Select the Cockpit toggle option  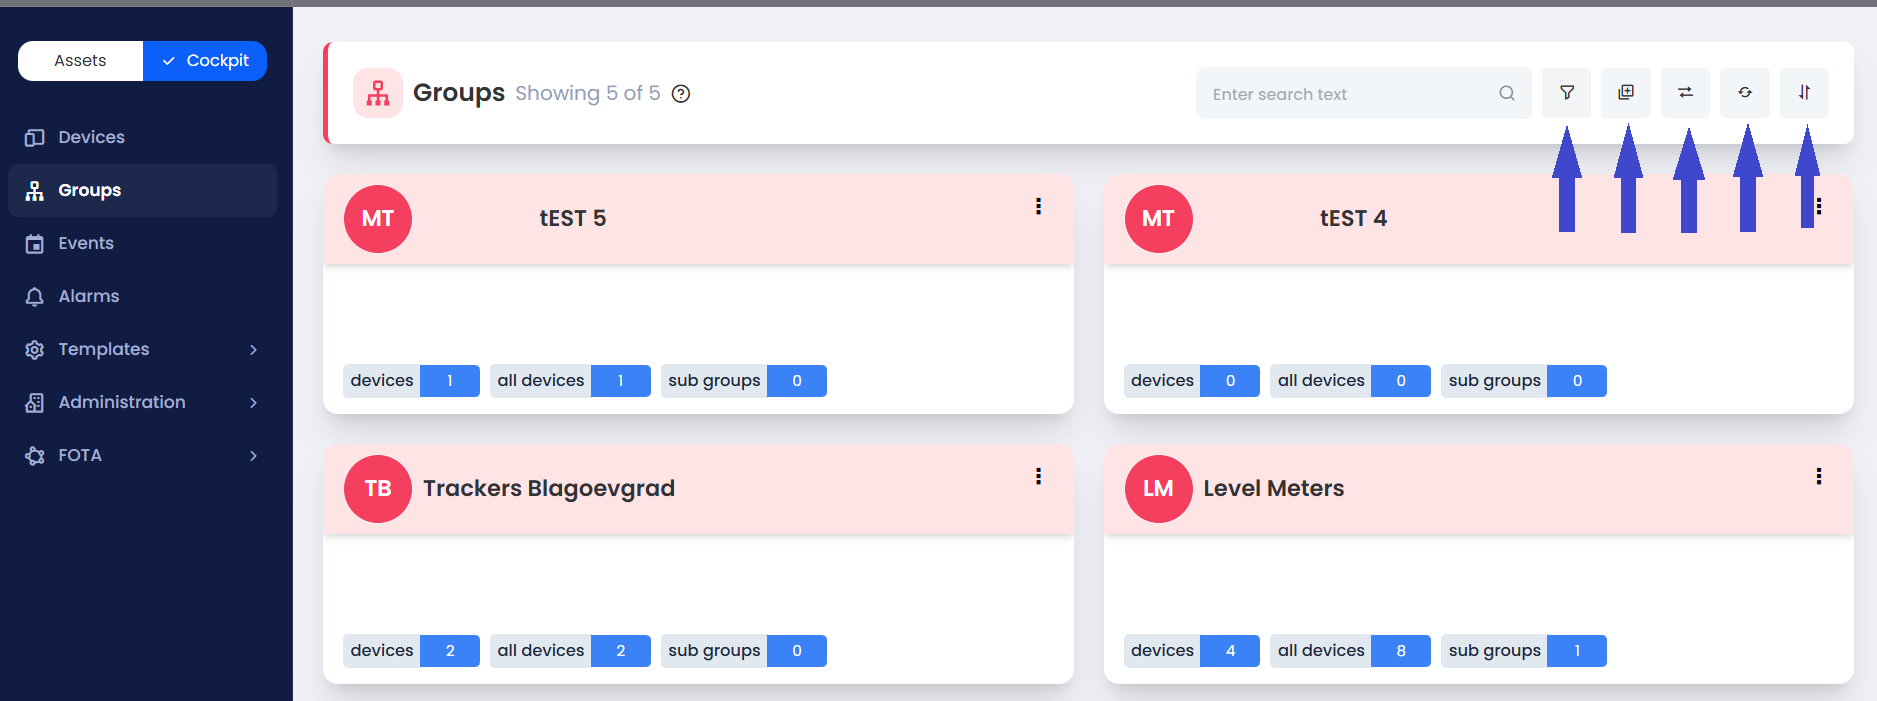205,61
